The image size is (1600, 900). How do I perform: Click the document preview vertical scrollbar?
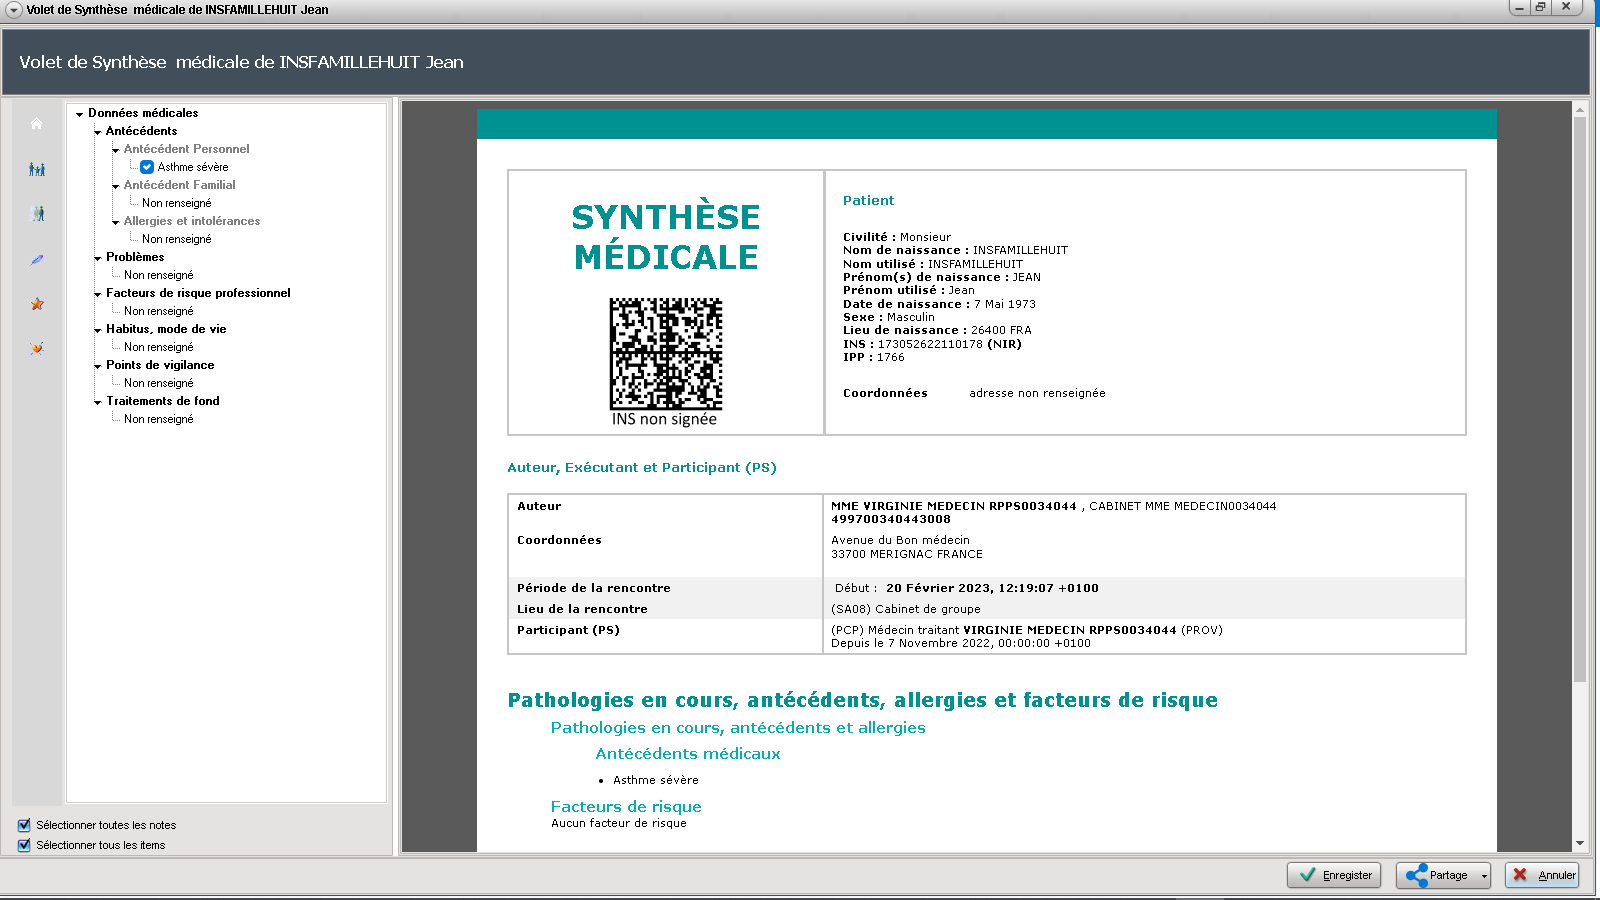pos(1580,400)
